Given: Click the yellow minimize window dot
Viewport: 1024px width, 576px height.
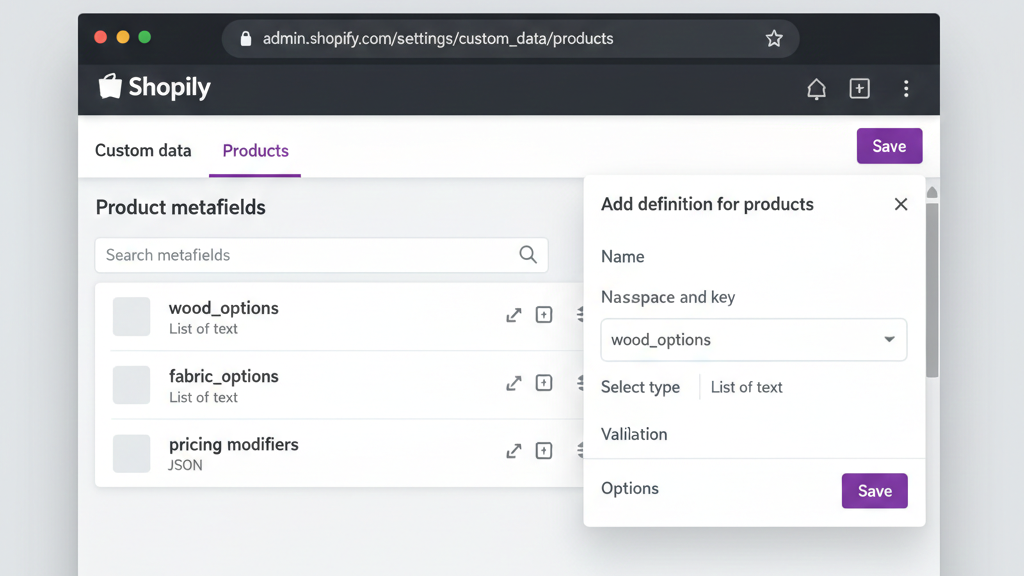Looking at the screenshot, I should point(123,37).
